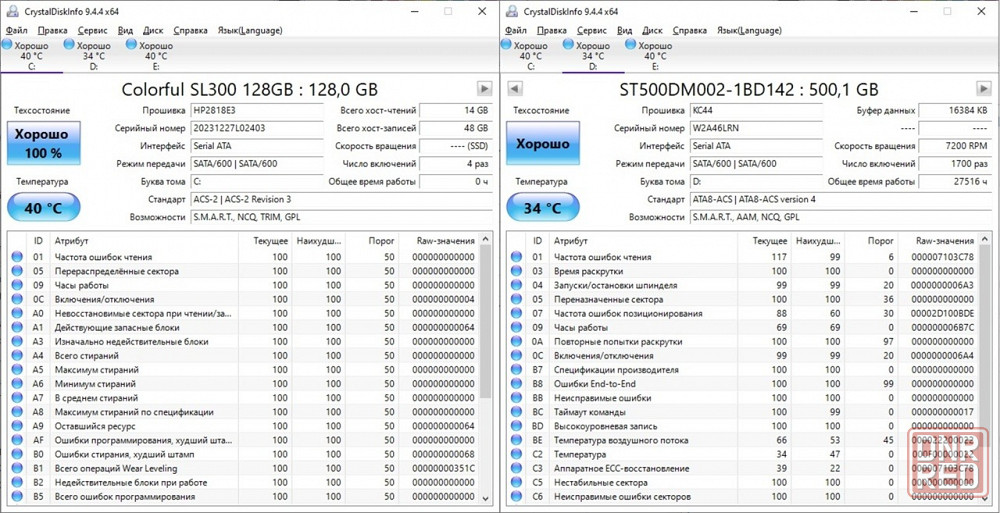Click CrystalDiskInfo app icon in left title bar
The height and width of the screenshot is (513, 1000).
(11, 11)
